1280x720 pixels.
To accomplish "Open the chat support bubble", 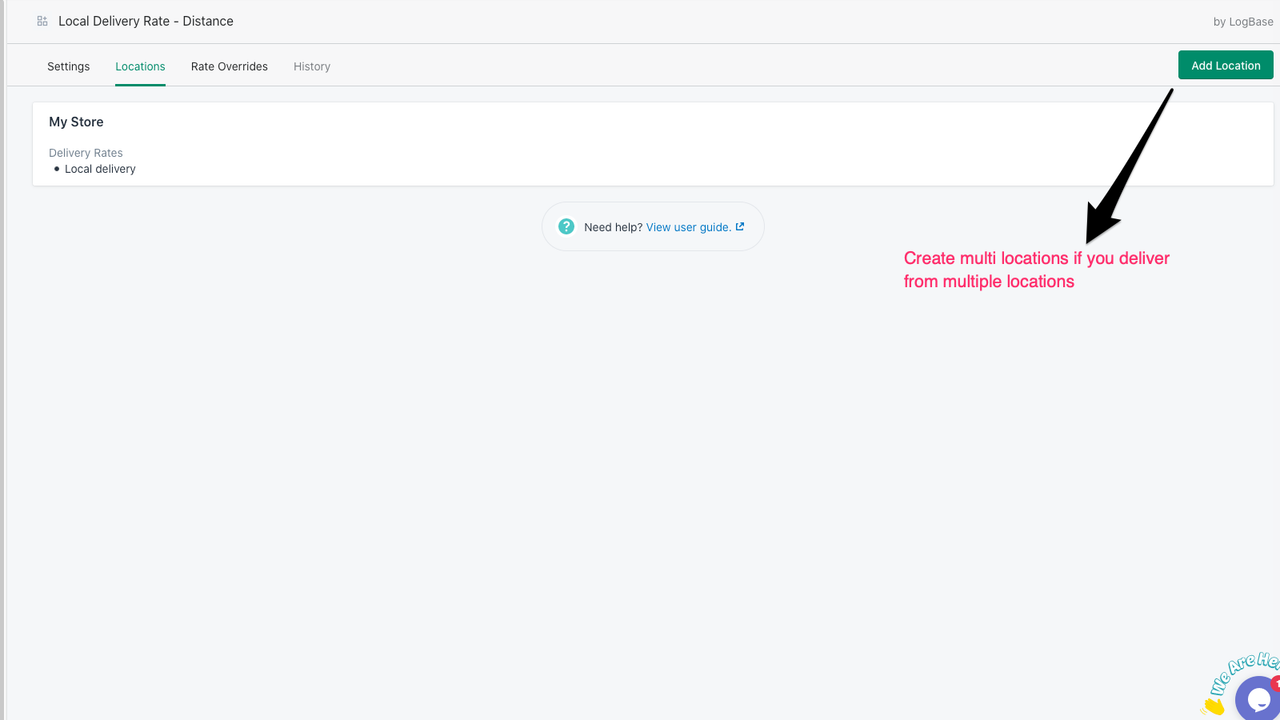I will [1258, 697].
